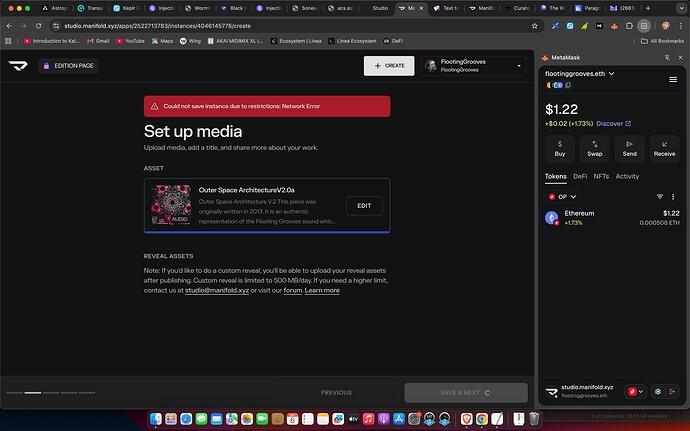
Task: Open the Trash in the dock
Action: [534, 419]
